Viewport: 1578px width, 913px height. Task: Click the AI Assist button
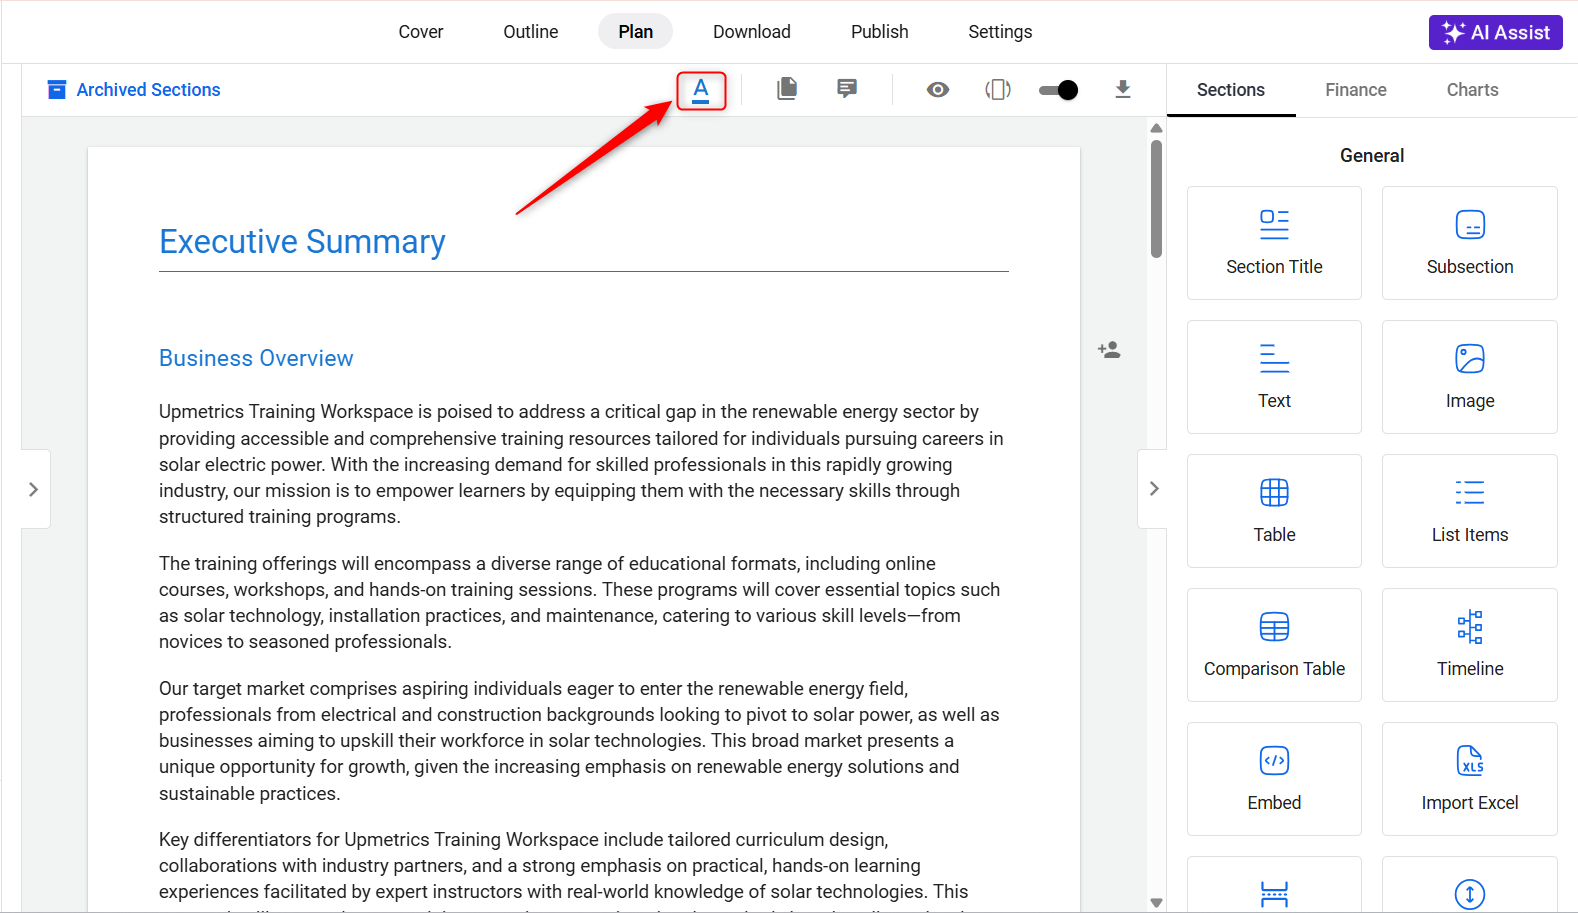[x=1496, y=32]
